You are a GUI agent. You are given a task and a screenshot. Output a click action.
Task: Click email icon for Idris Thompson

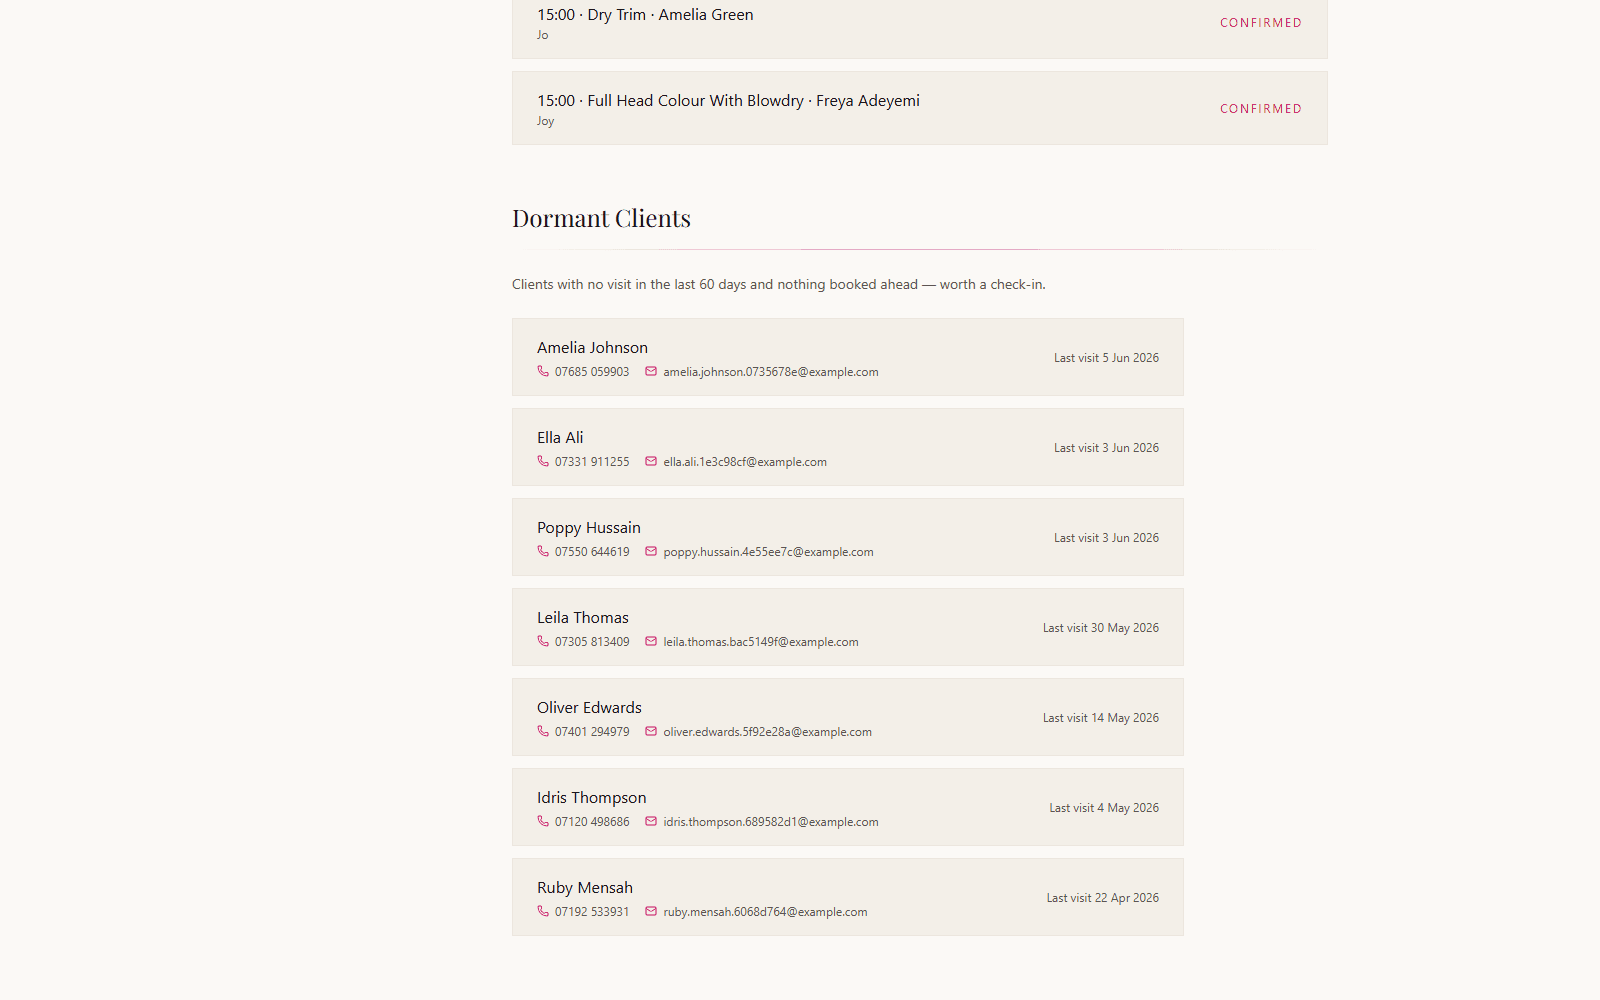651,821
